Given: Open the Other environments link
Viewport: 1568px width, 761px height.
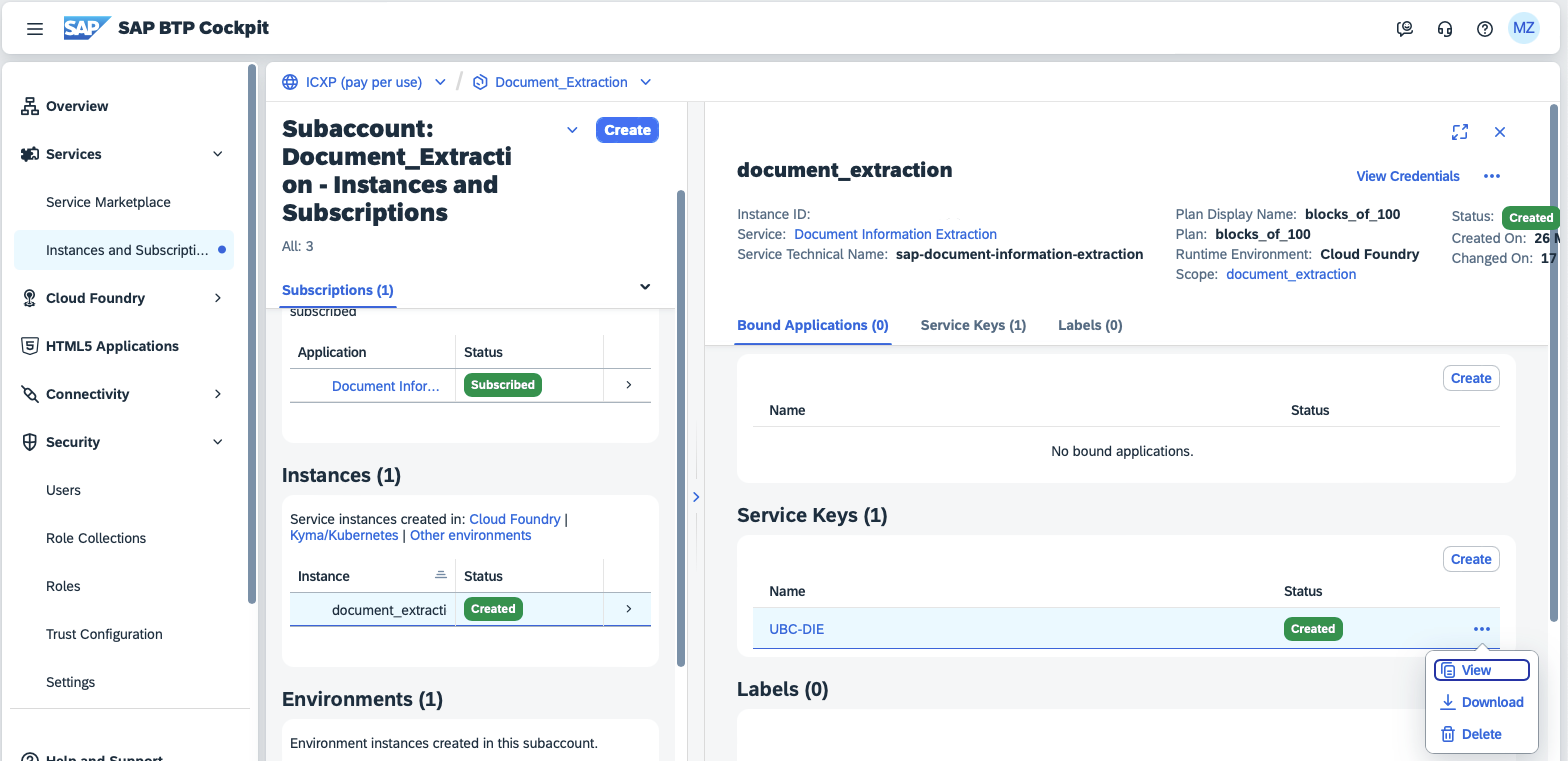Looking at the screenshot, I should (x=471, y=535).
